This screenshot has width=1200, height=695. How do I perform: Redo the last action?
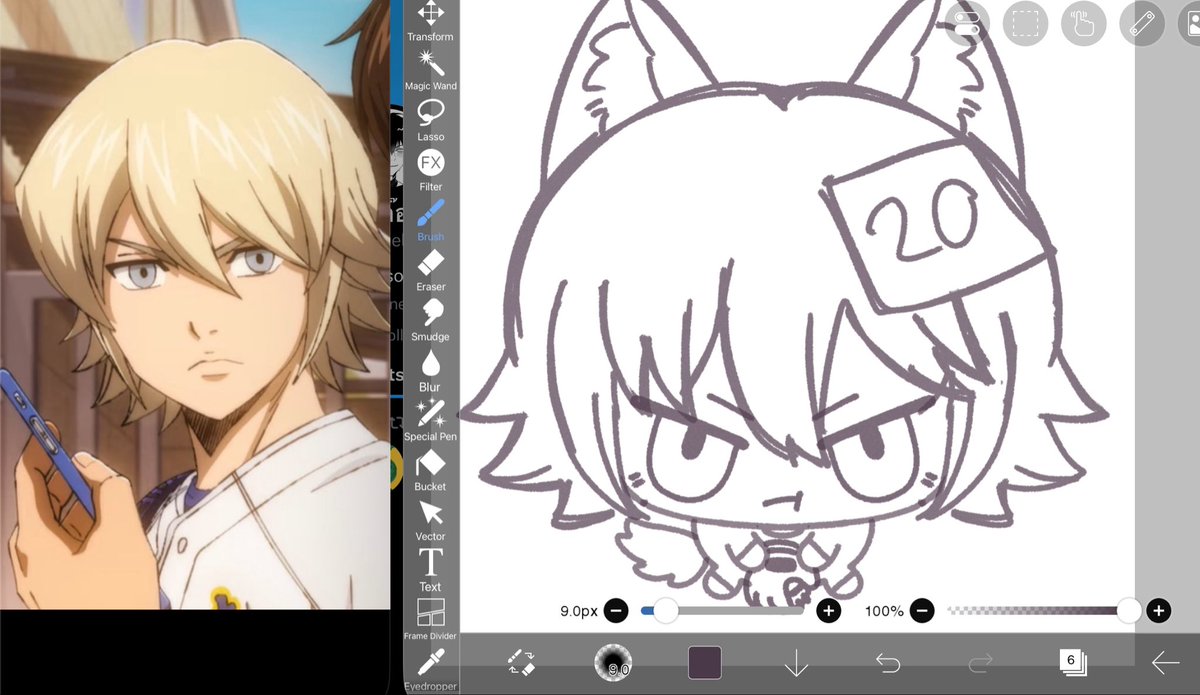(980, 662)
